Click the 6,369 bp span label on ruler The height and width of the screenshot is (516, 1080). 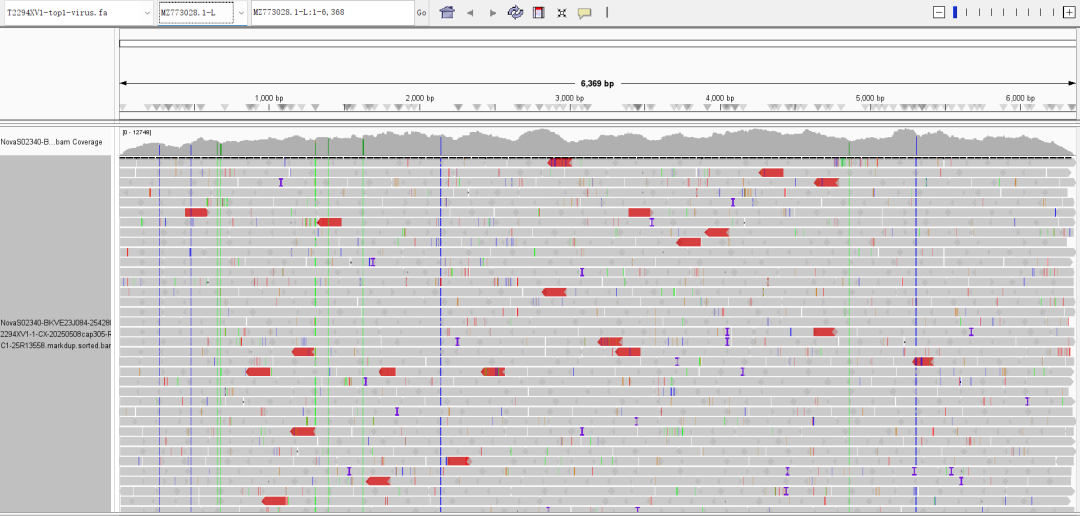point(596,84)
